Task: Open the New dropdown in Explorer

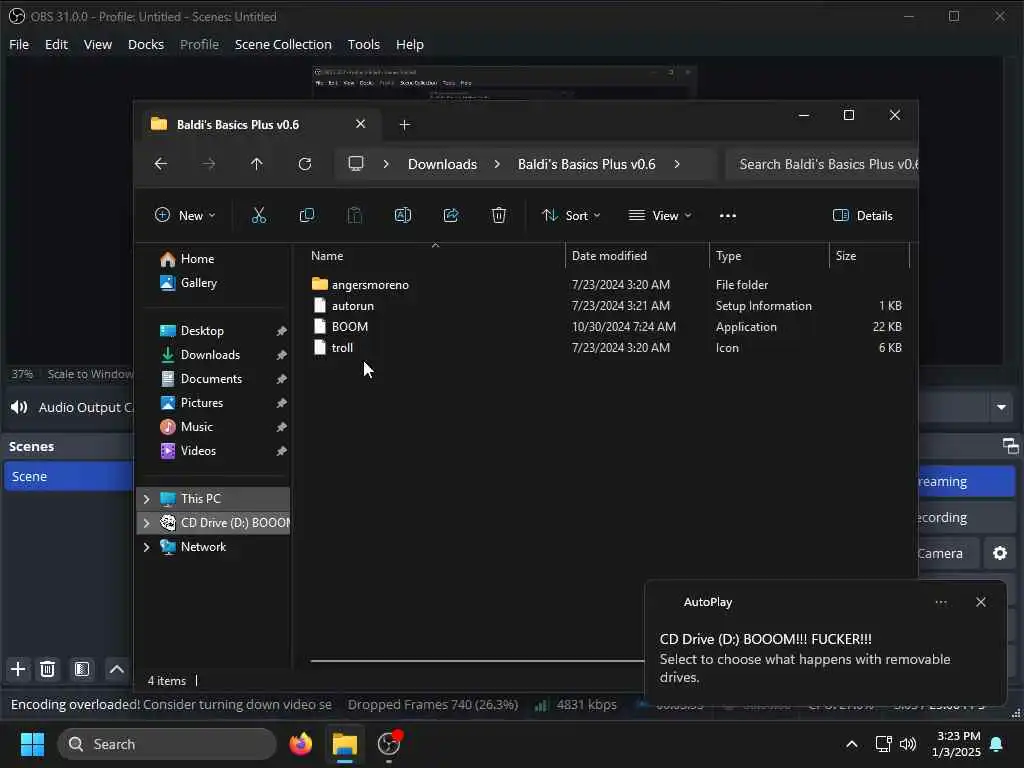Action: tap(185, 216)
